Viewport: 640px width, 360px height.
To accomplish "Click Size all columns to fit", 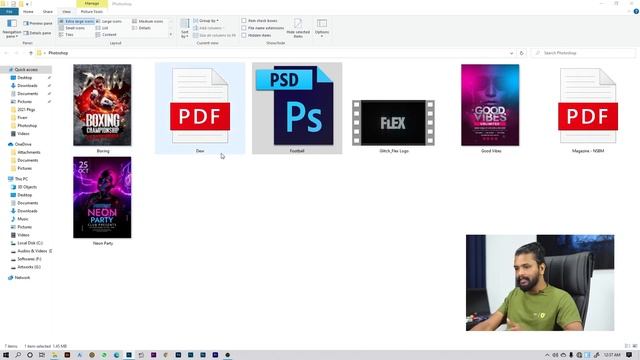I will pos(214,36).
